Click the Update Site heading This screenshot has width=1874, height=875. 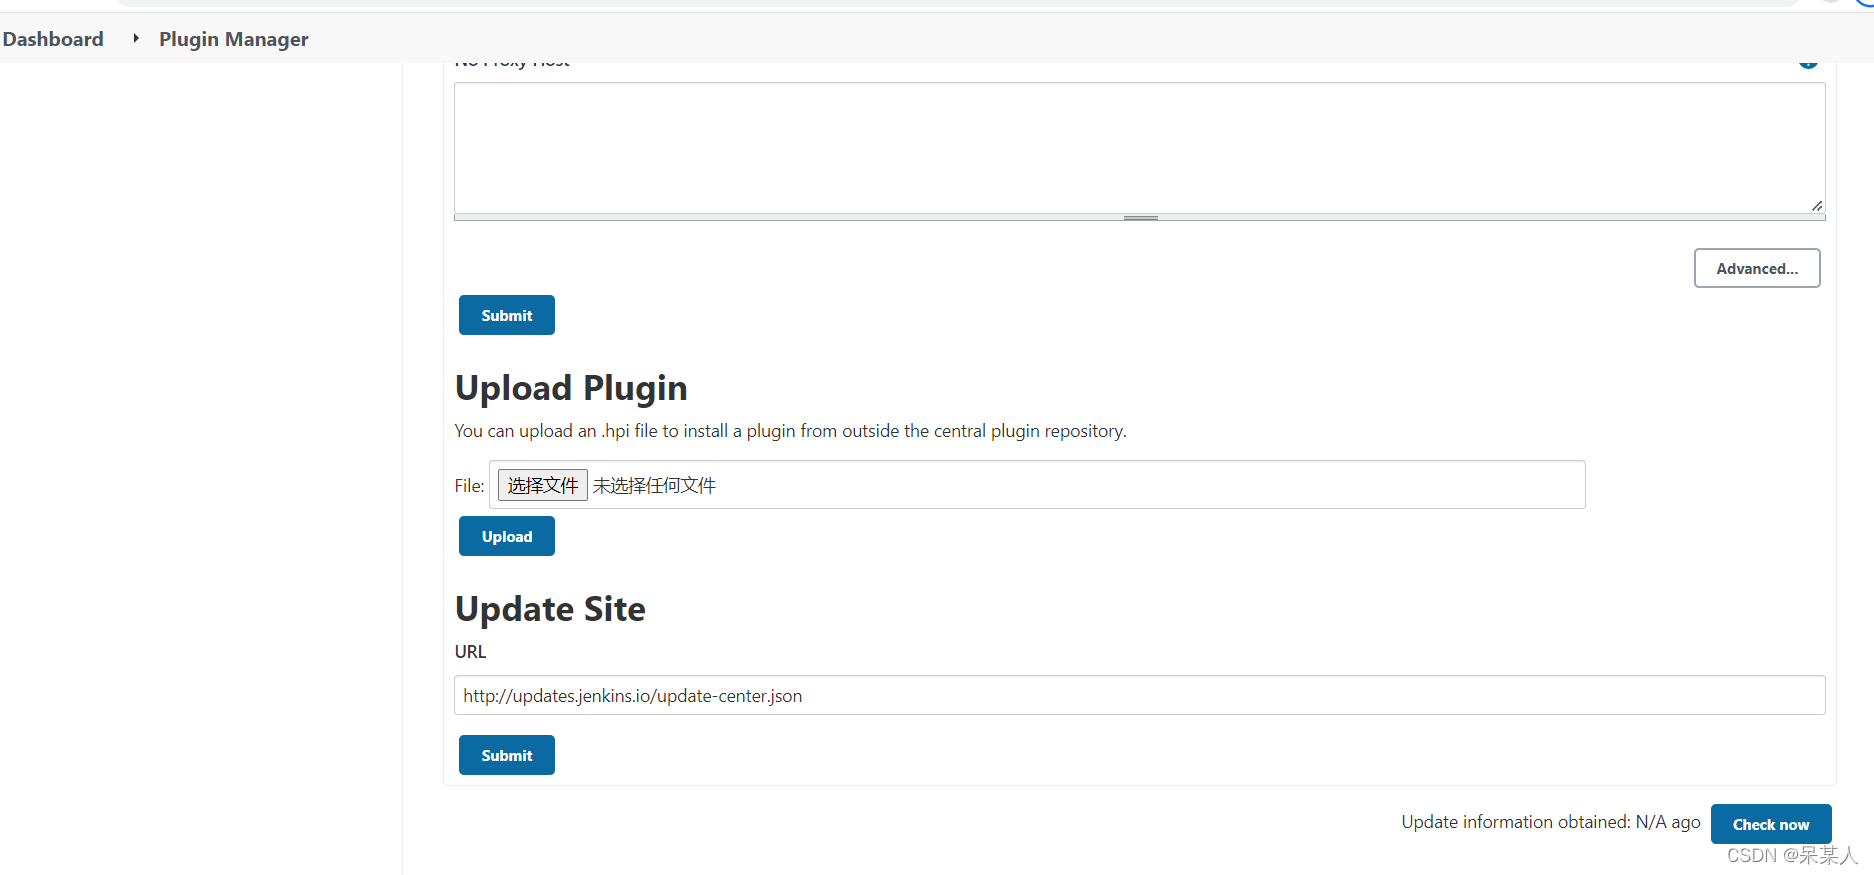550,609
